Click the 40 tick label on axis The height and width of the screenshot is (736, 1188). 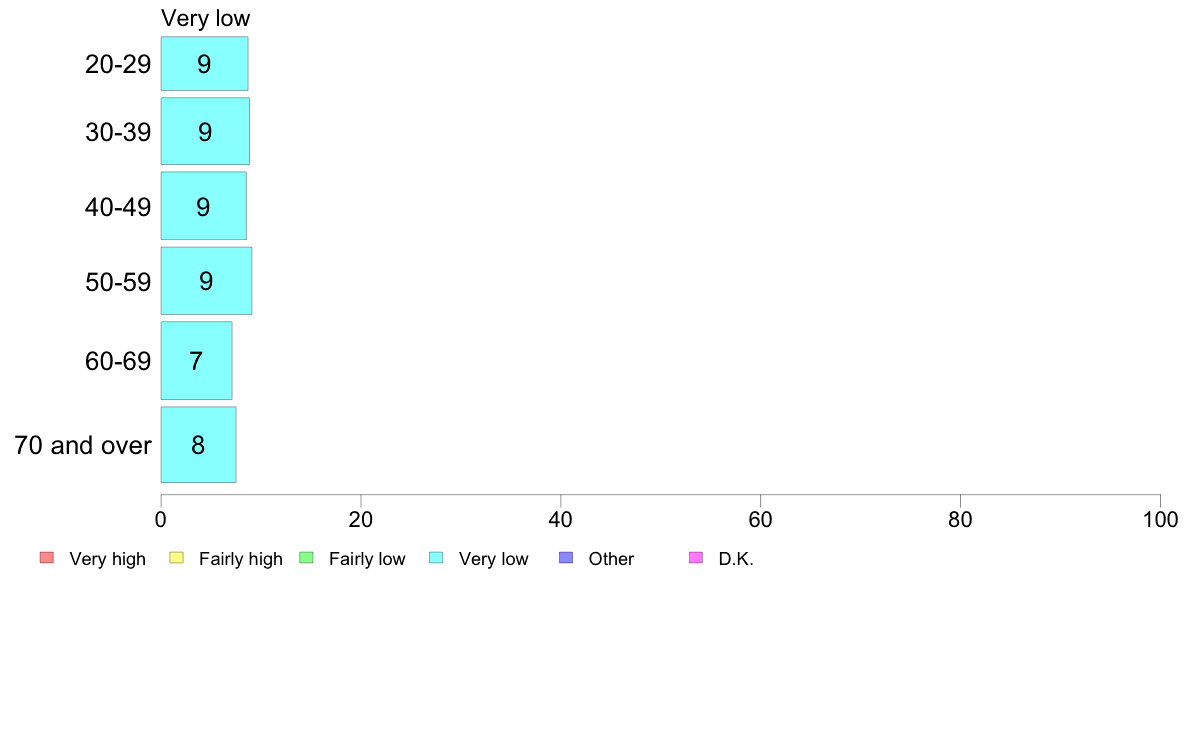tap(560, 519)
